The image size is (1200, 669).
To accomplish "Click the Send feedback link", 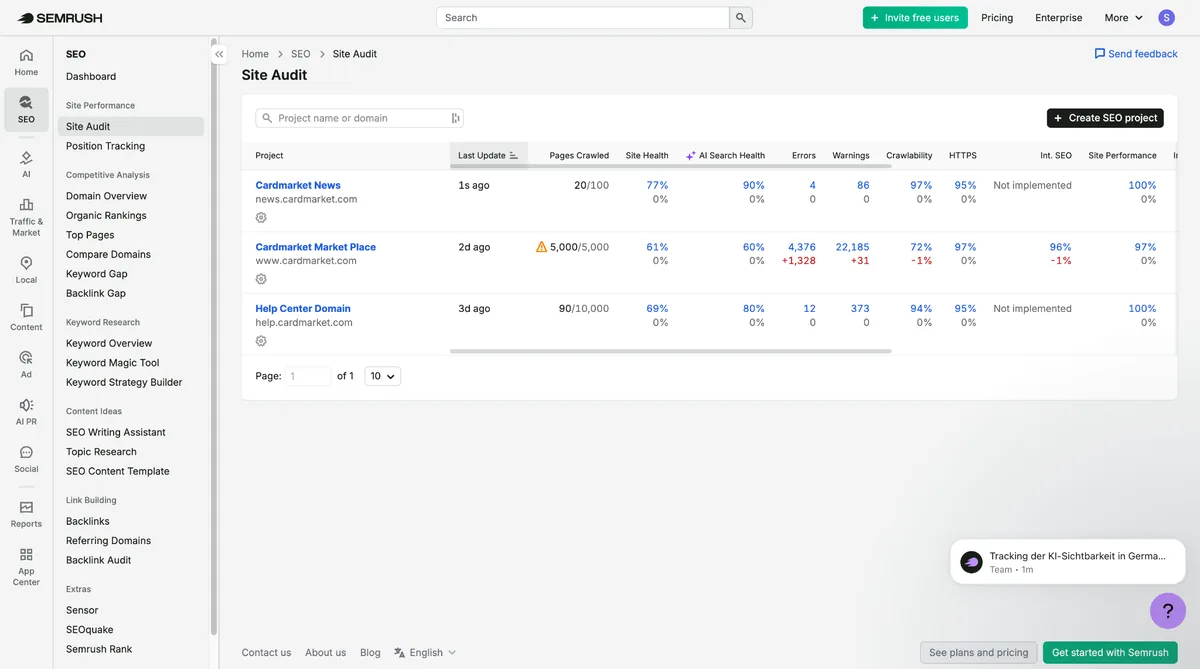I will point(1136,54).
